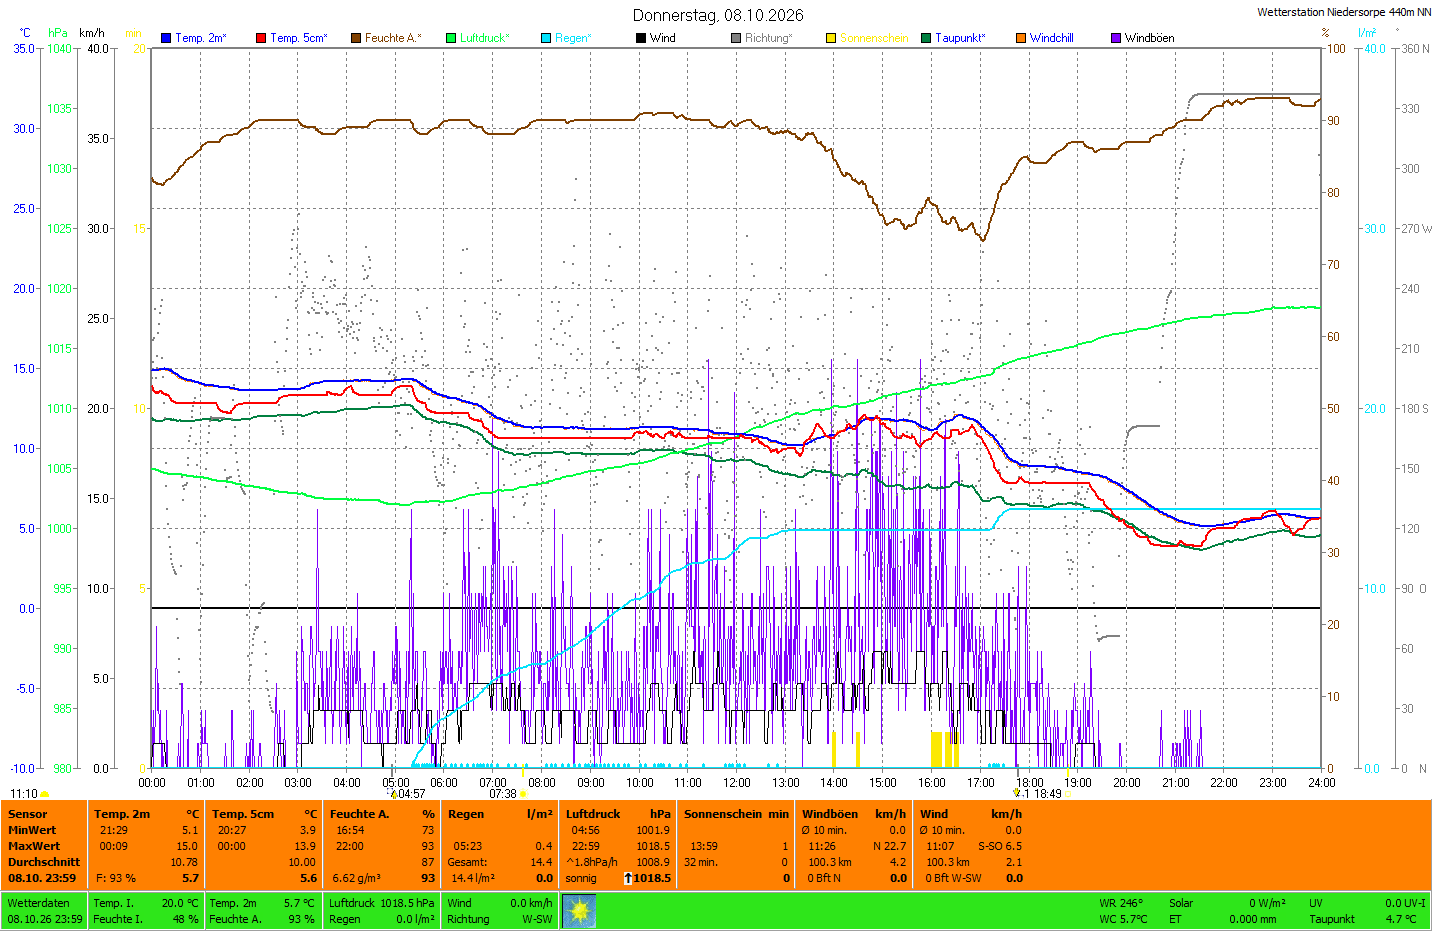Click the yellow Sonnenschein legend swatch
Viewport: 1432px width, 931px height.
point(831,38)
